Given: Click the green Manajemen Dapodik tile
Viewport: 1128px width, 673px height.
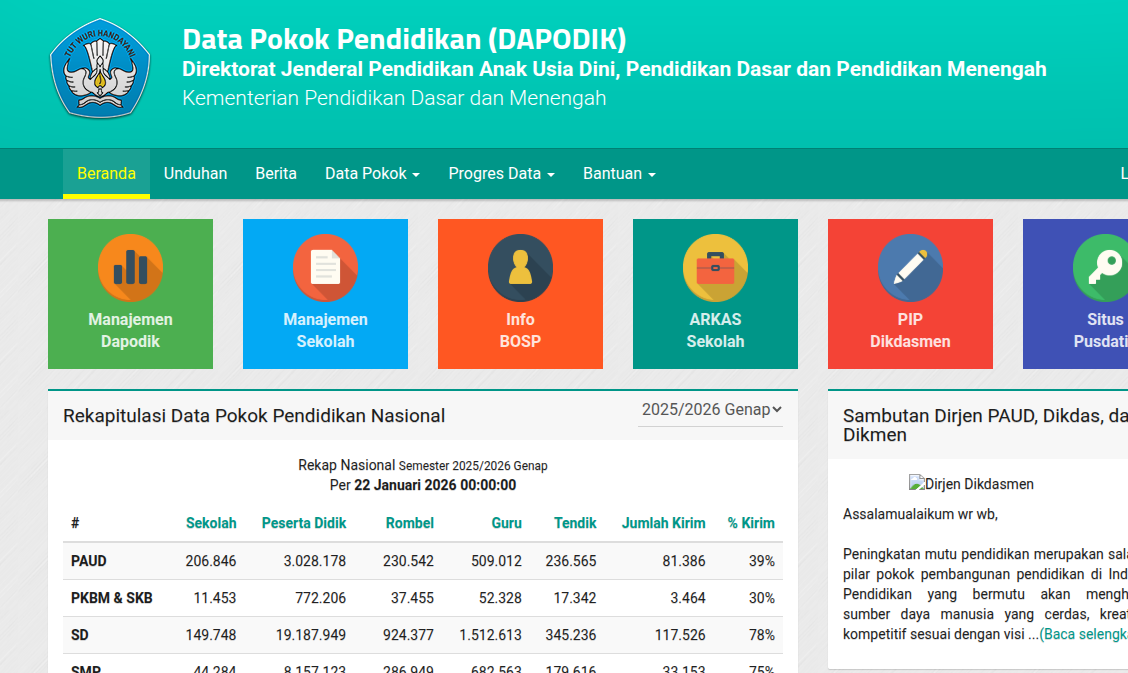Looking at the screenshot, I should pos(130,294).
